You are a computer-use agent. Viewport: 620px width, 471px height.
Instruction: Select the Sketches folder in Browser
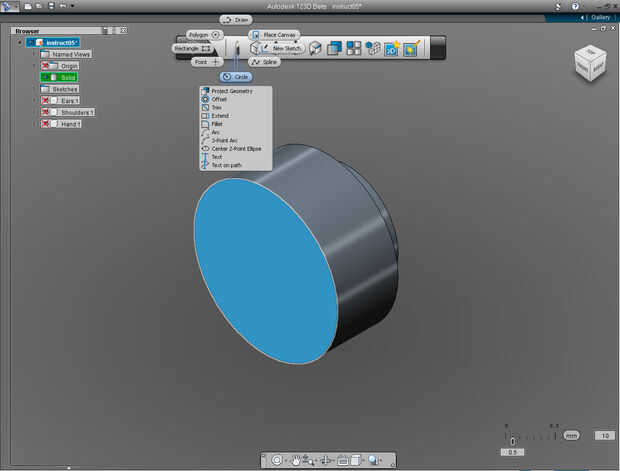[x=60, y=89]
